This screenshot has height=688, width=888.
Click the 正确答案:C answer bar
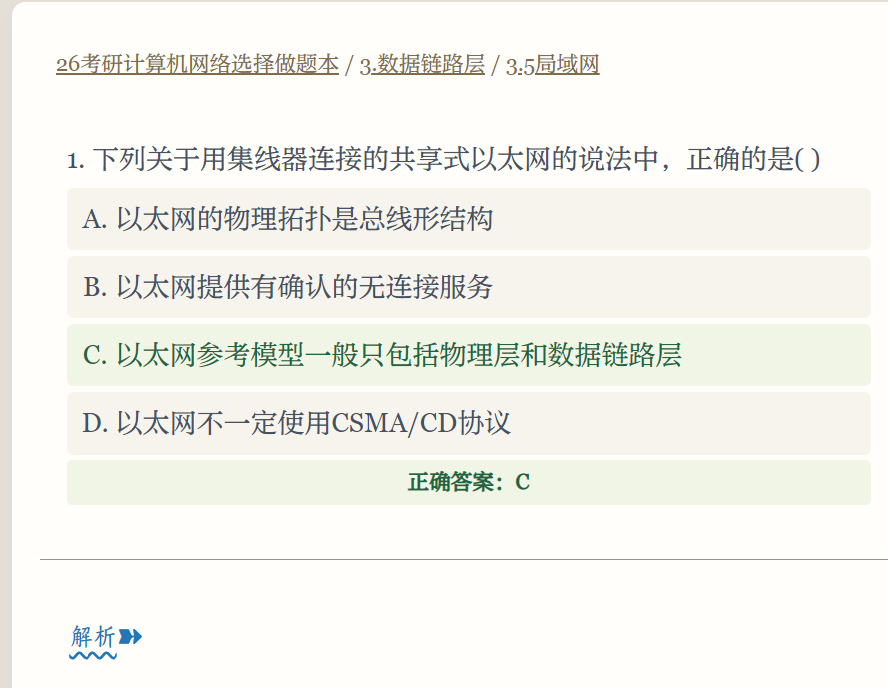coord(468,482)
